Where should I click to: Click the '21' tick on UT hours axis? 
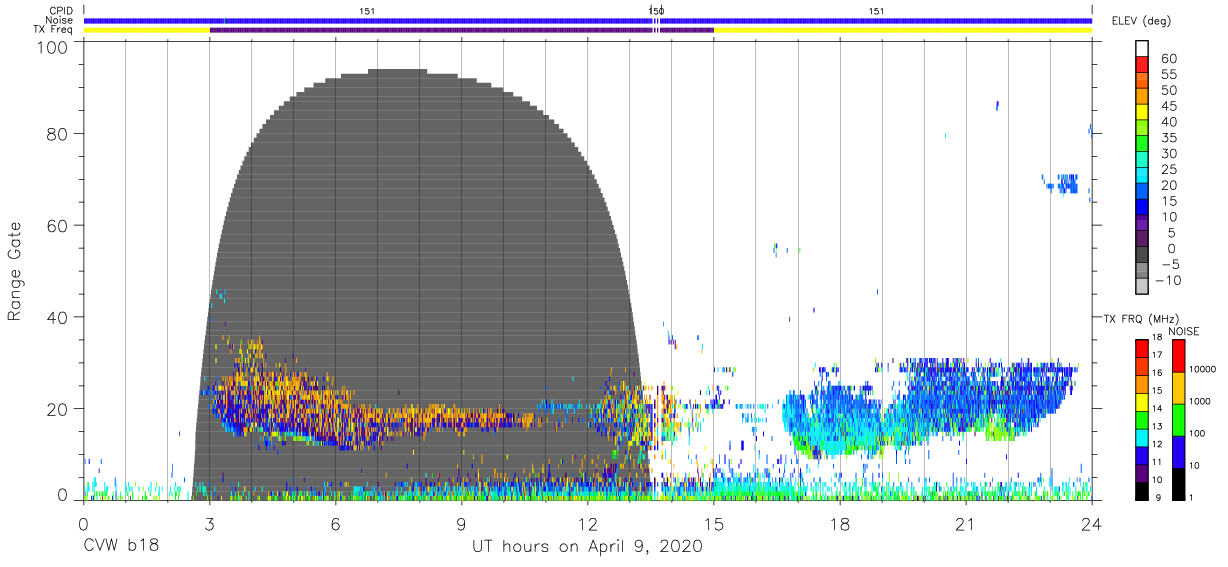(x=966, y=525)
